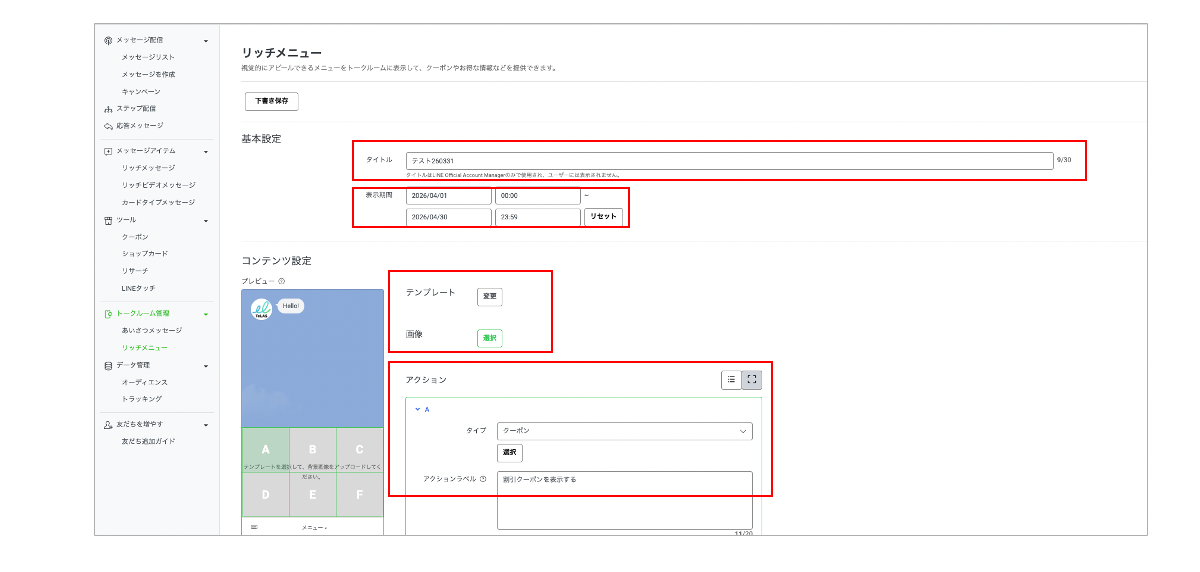Click the help icon next to プレビュー
The image size is (1200, 572).
tap(281, 281)
